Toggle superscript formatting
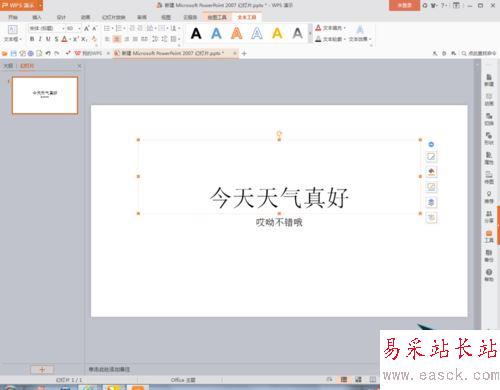 coord(75,39)
